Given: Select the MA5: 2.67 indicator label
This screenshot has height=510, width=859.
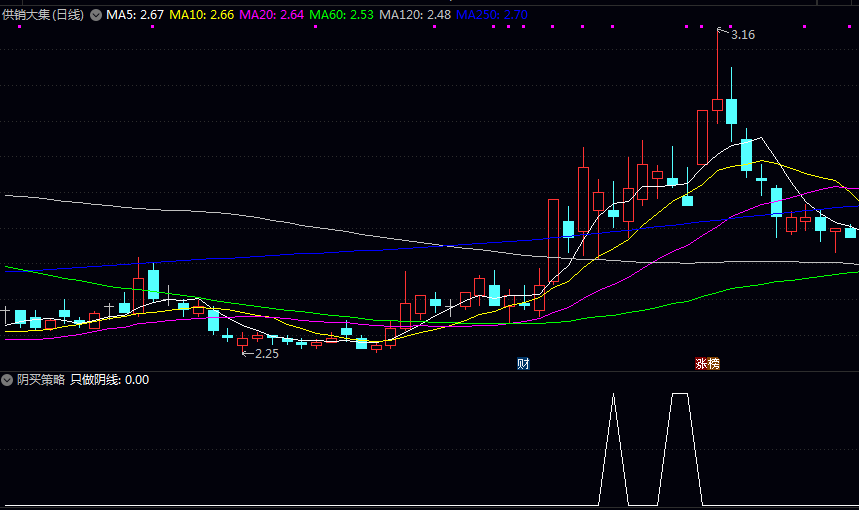Looking at the screenshot, I should pos(135,15).
